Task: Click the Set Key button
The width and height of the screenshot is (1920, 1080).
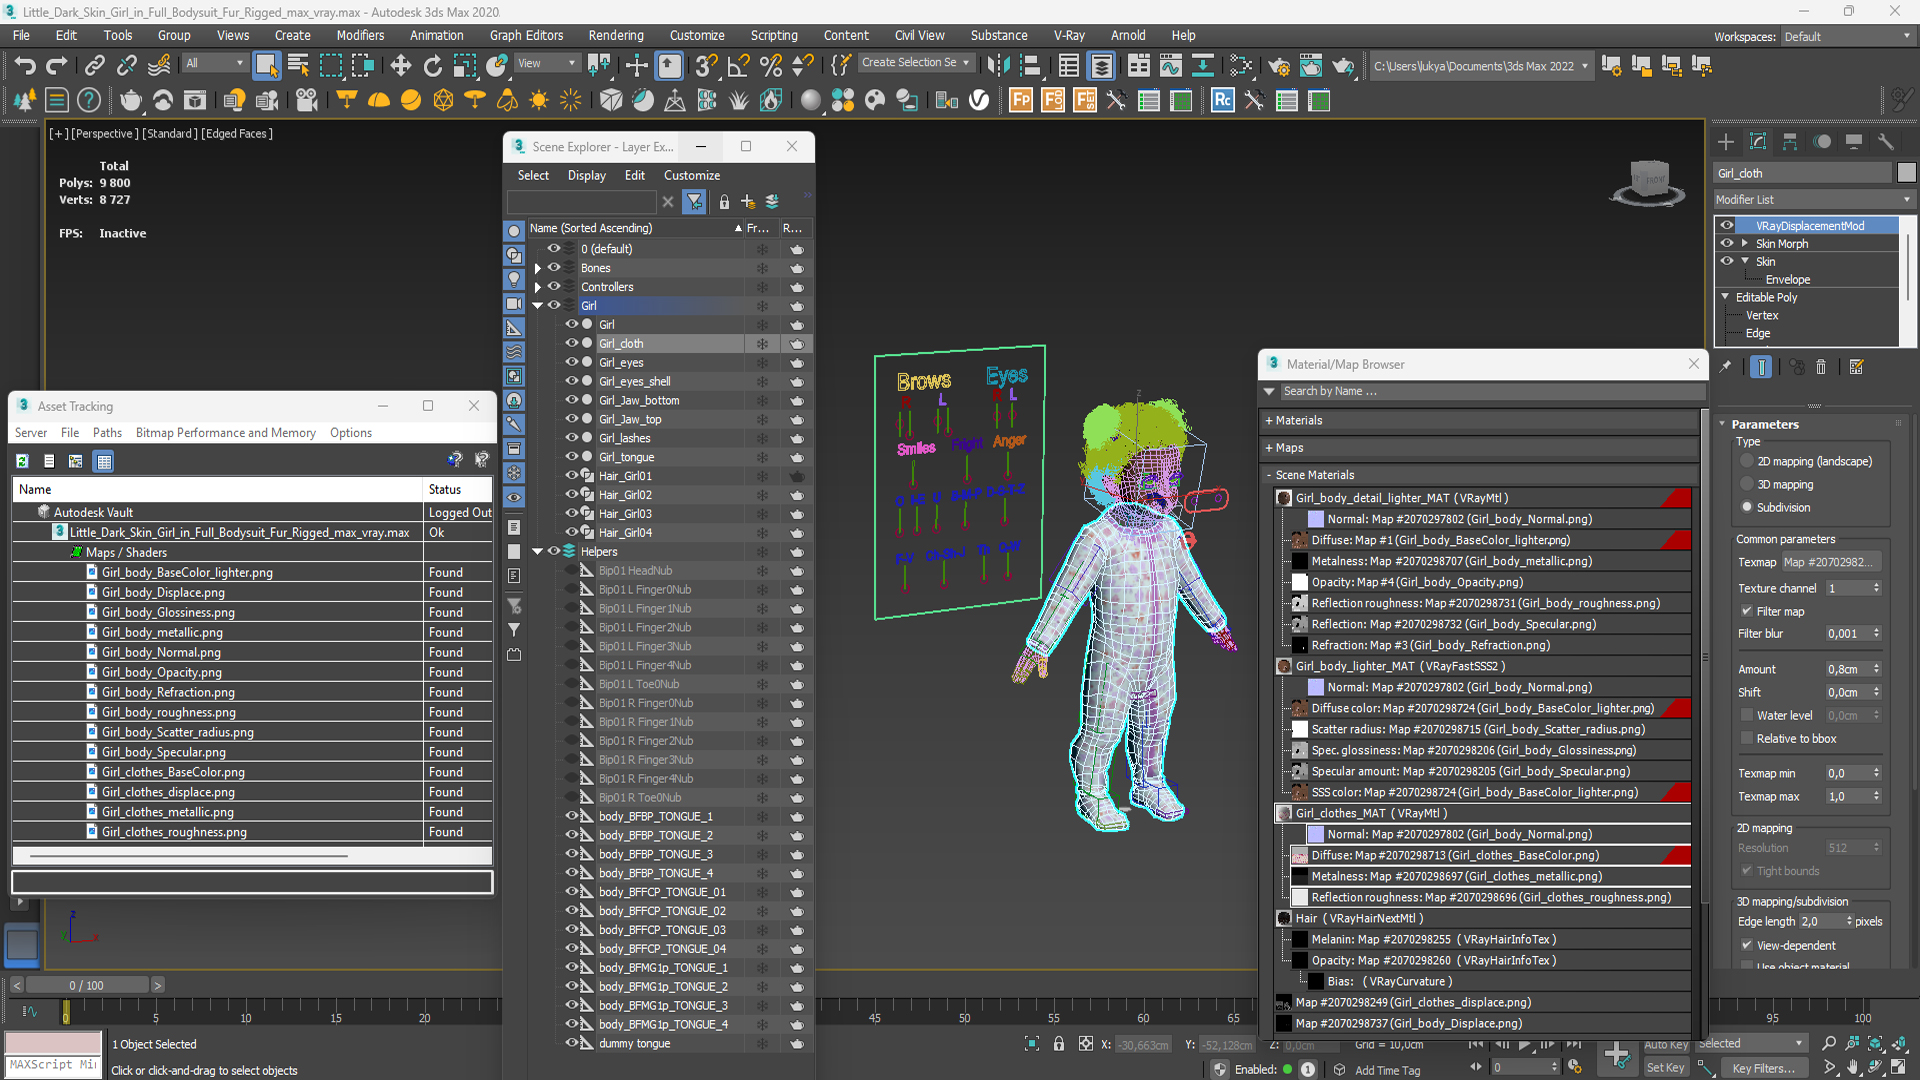Action: click(x=1665, y=1067)
